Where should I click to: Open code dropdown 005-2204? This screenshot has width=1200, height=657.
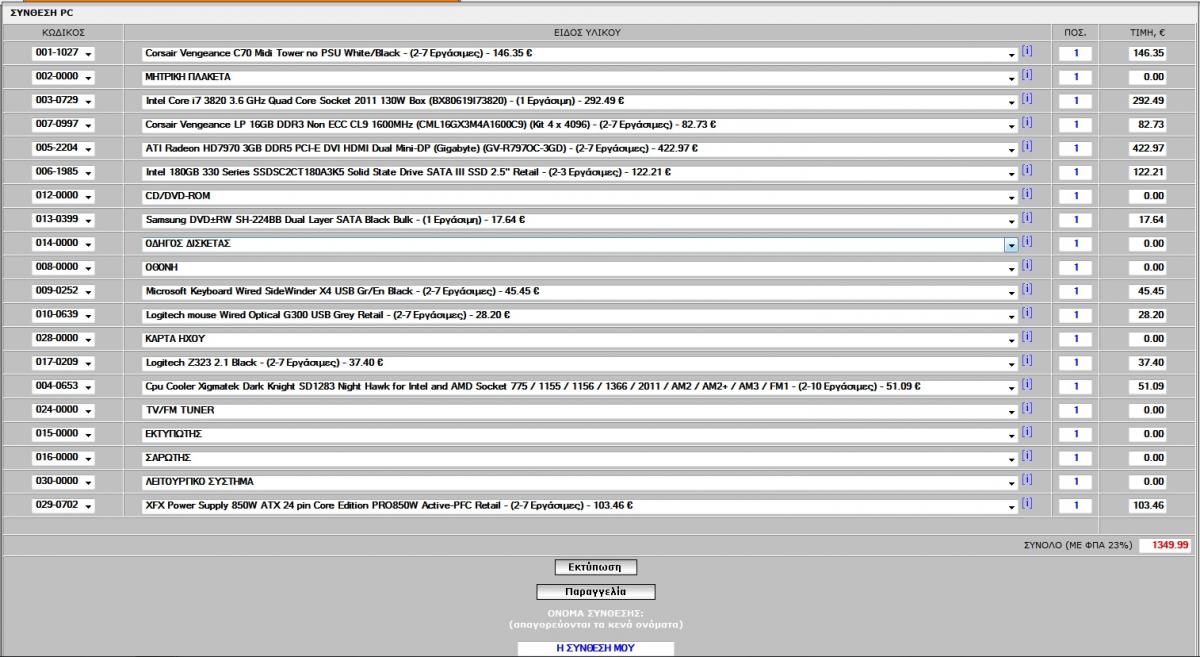62,148
